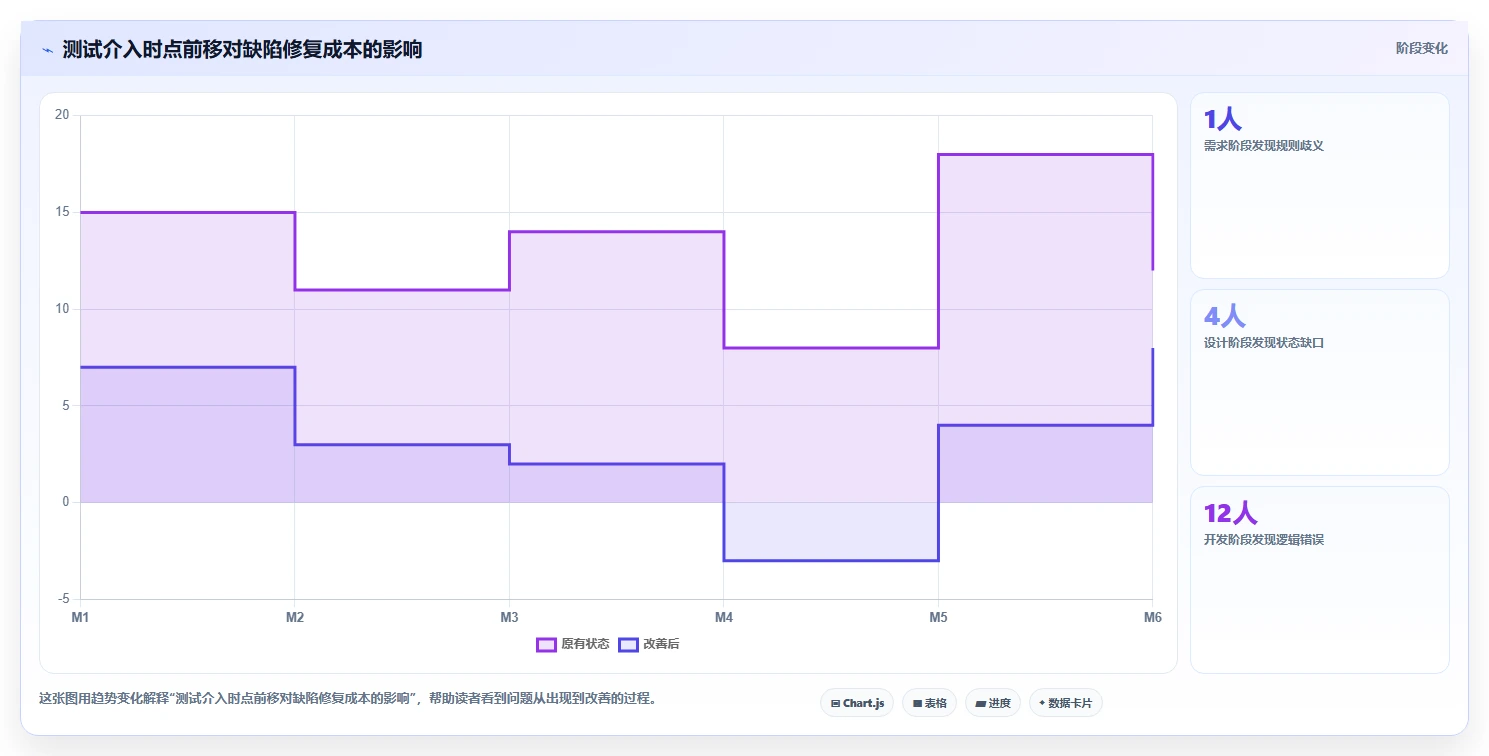
Task: Toggle the 原有状态 dataset legend label
Action: coord(585,644)
